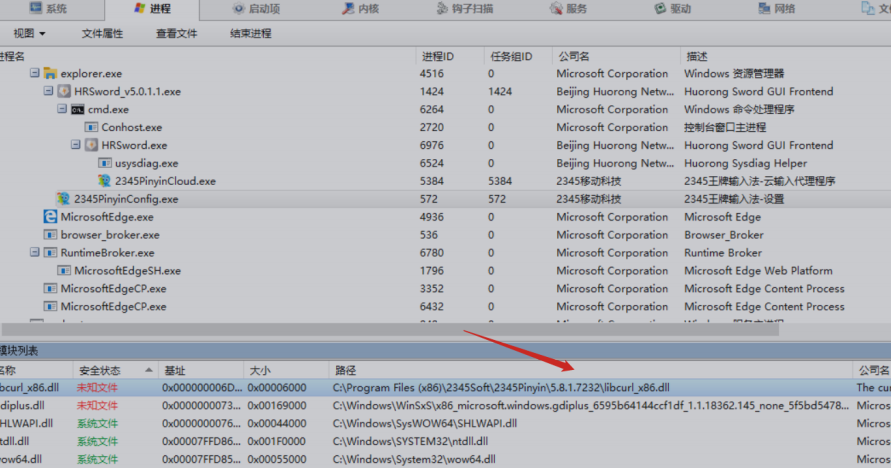Click Huorong Sysdiag Helper description

pyautogui.click(x=745, y=163)
